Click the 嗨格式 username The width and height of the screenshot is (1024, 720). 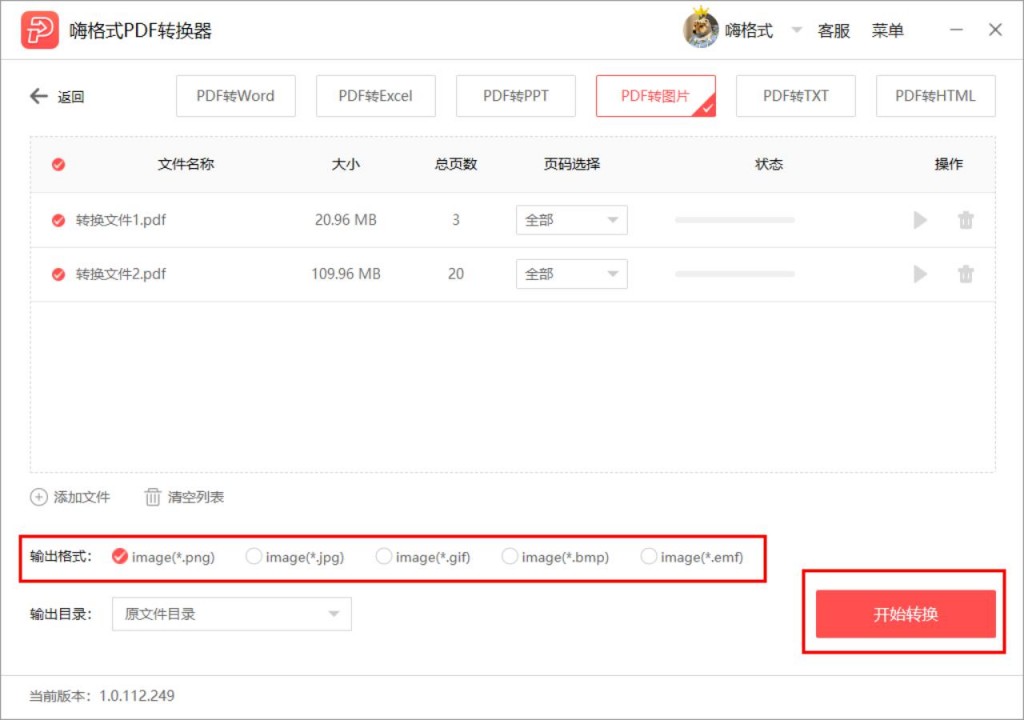pos(748,30)
